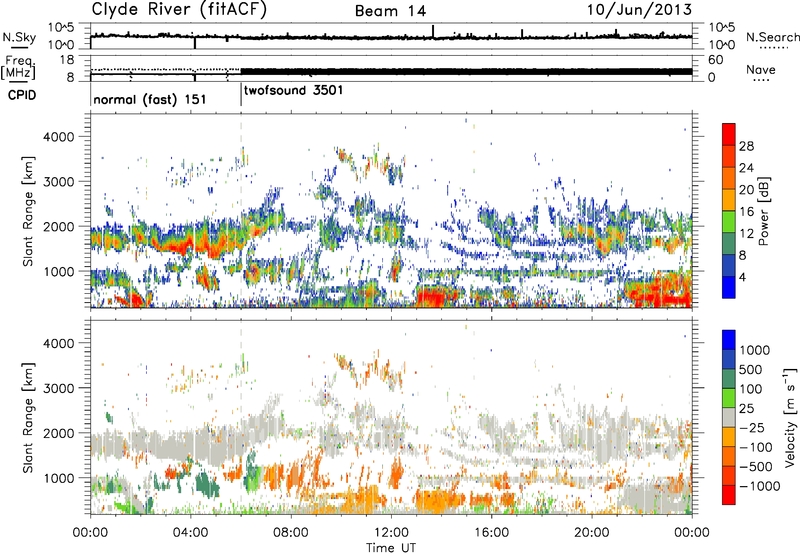
Task: Click the date '10/Jun/2013'
Action: 639,9
